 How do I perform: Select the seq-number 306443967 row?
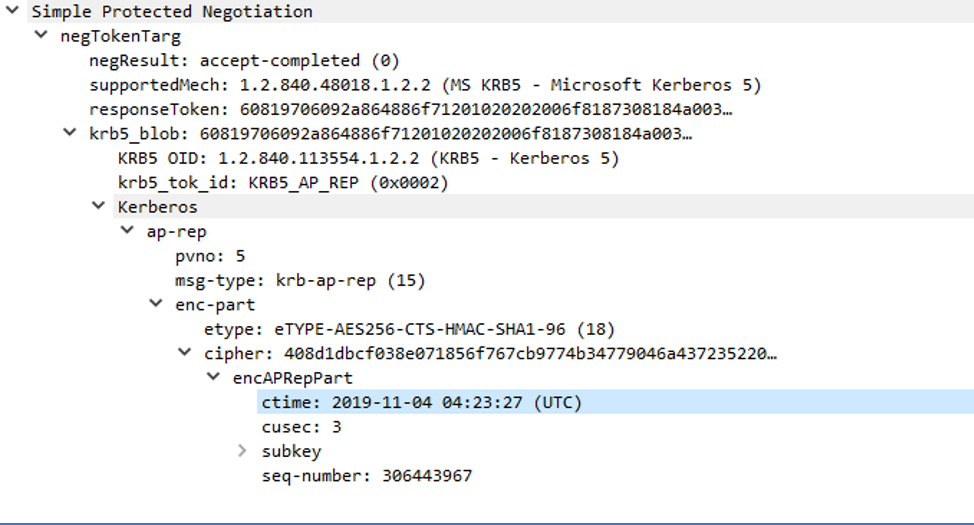click(366, 476)
